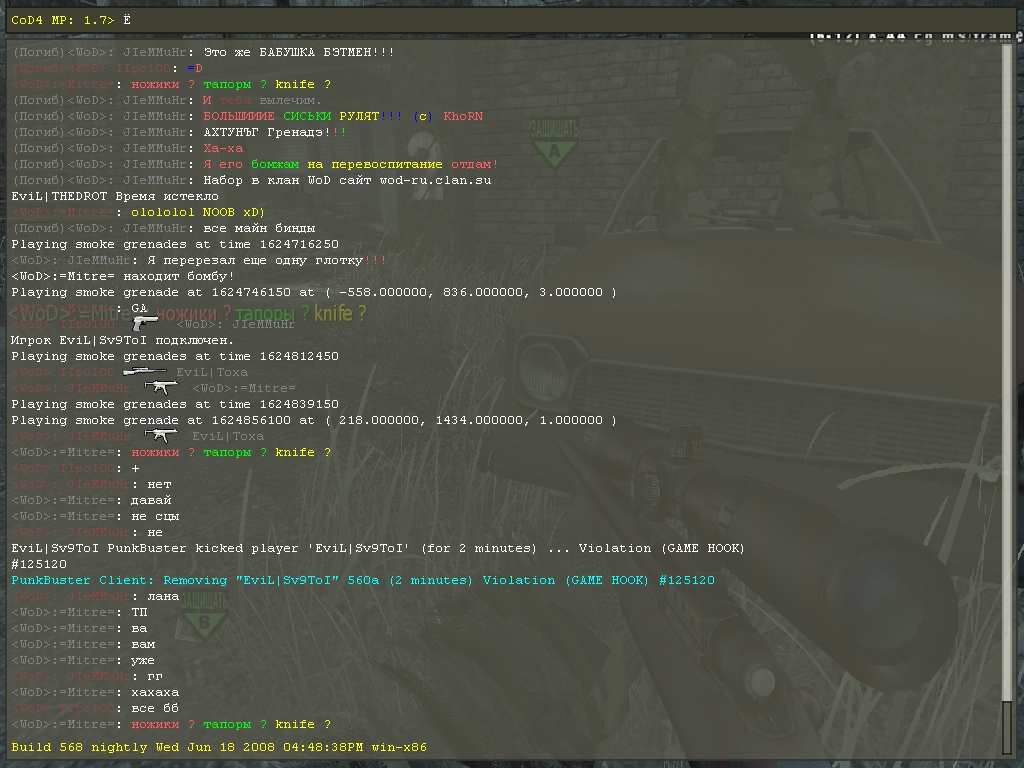Click the smoke grenade line with 1624746150
The image size is (1024, 768).
(x=313, y=292)
